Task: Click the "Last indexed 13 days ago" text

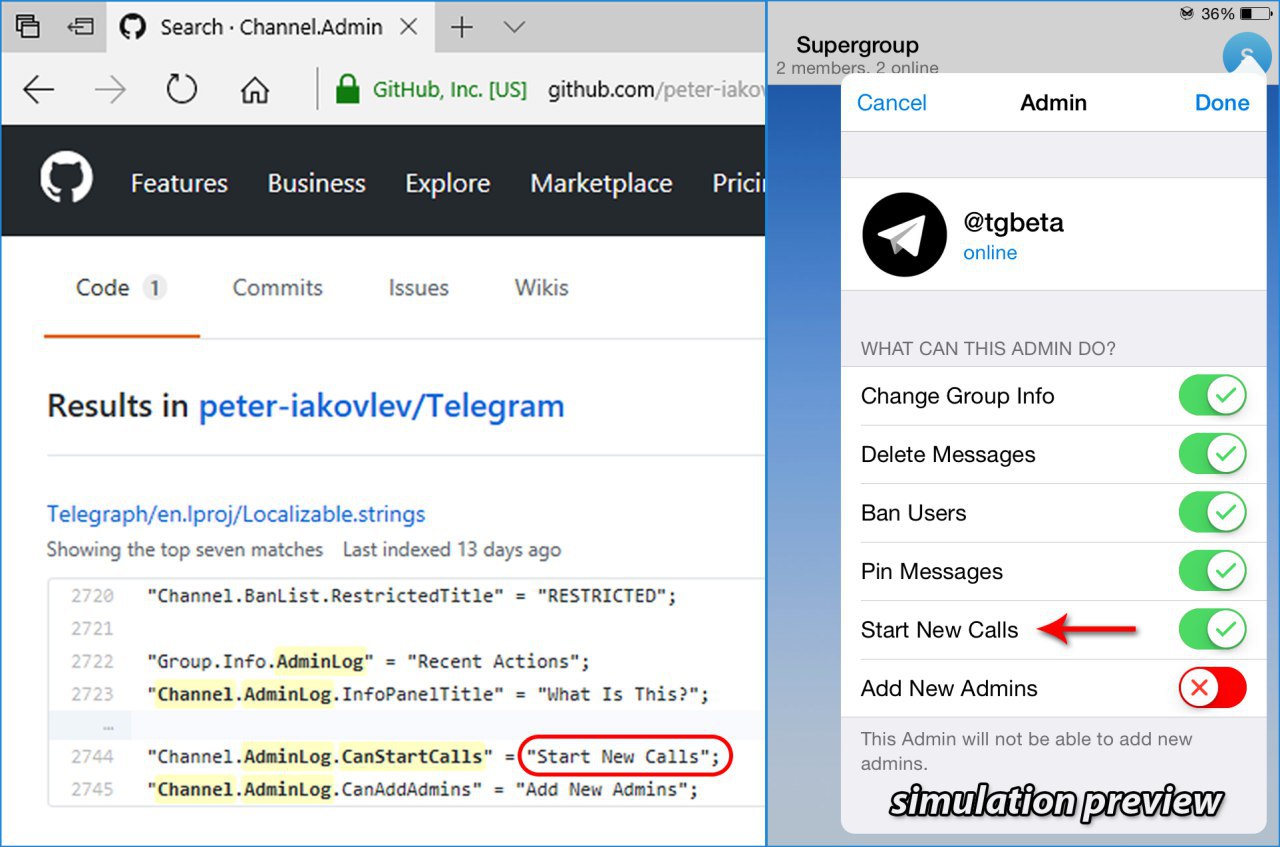Action: (452, 550)
